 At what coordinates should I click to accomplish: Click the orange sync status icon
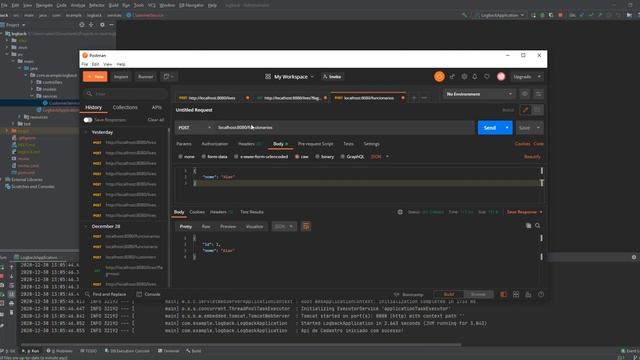(439, 77)
